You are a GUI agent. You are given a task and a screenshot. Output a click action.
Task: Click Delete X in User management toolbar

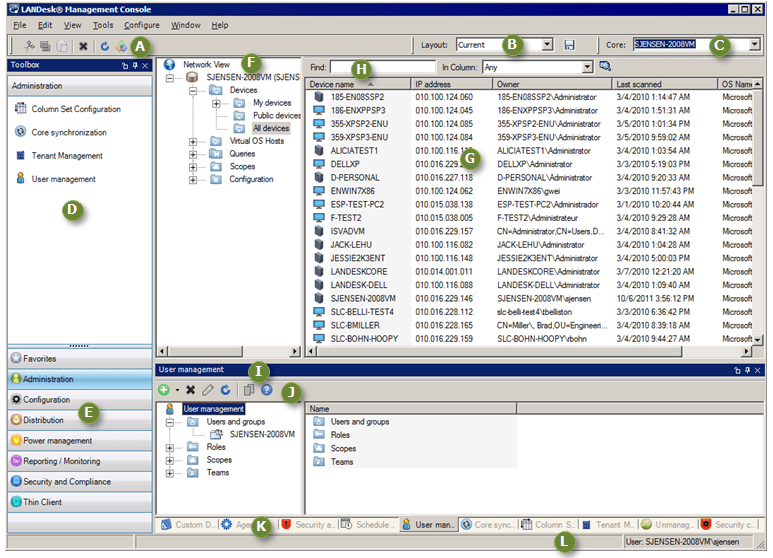coord(190,390)
